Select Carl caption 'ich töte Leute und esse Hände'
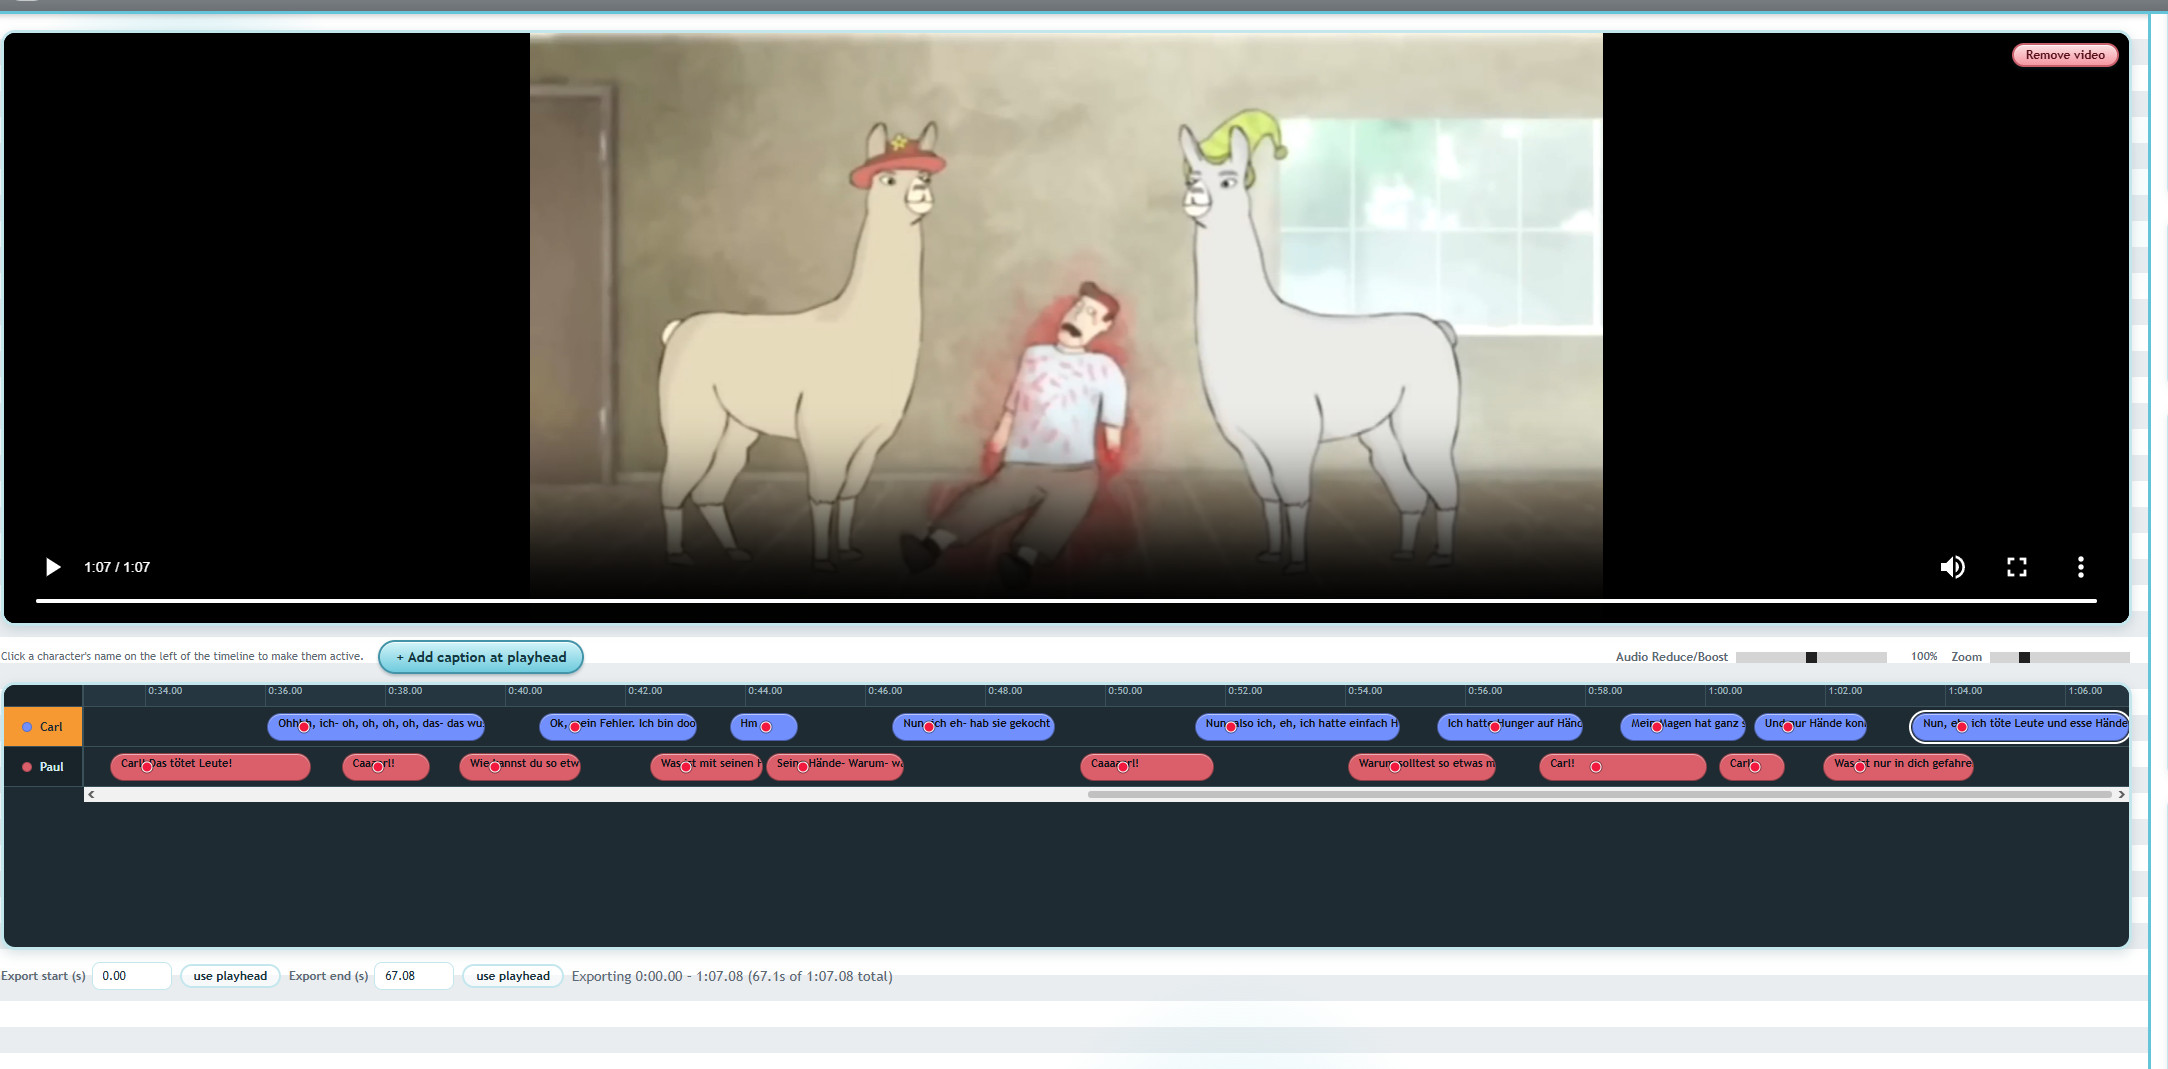This screenshot has width=2168, height=1069. 2020,726
